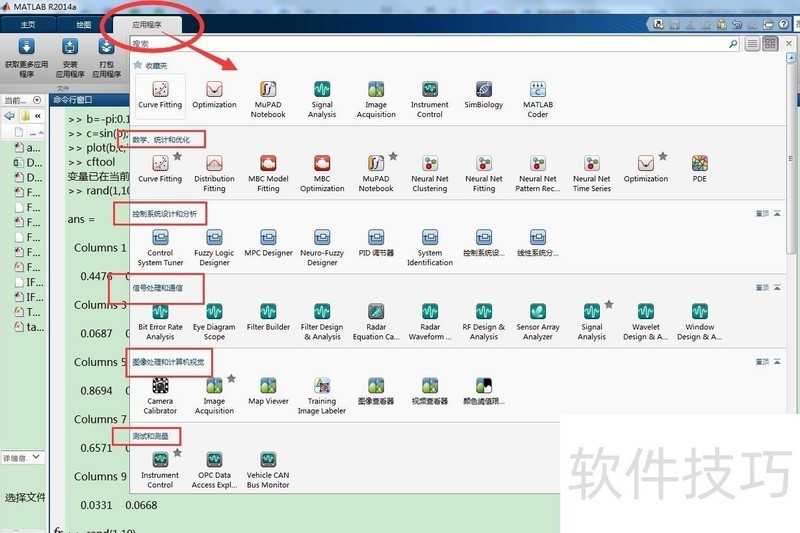Collapse the 图像处理和计算机视觉 section
This screenshot has width=800, height=533.
click(777, 362)
